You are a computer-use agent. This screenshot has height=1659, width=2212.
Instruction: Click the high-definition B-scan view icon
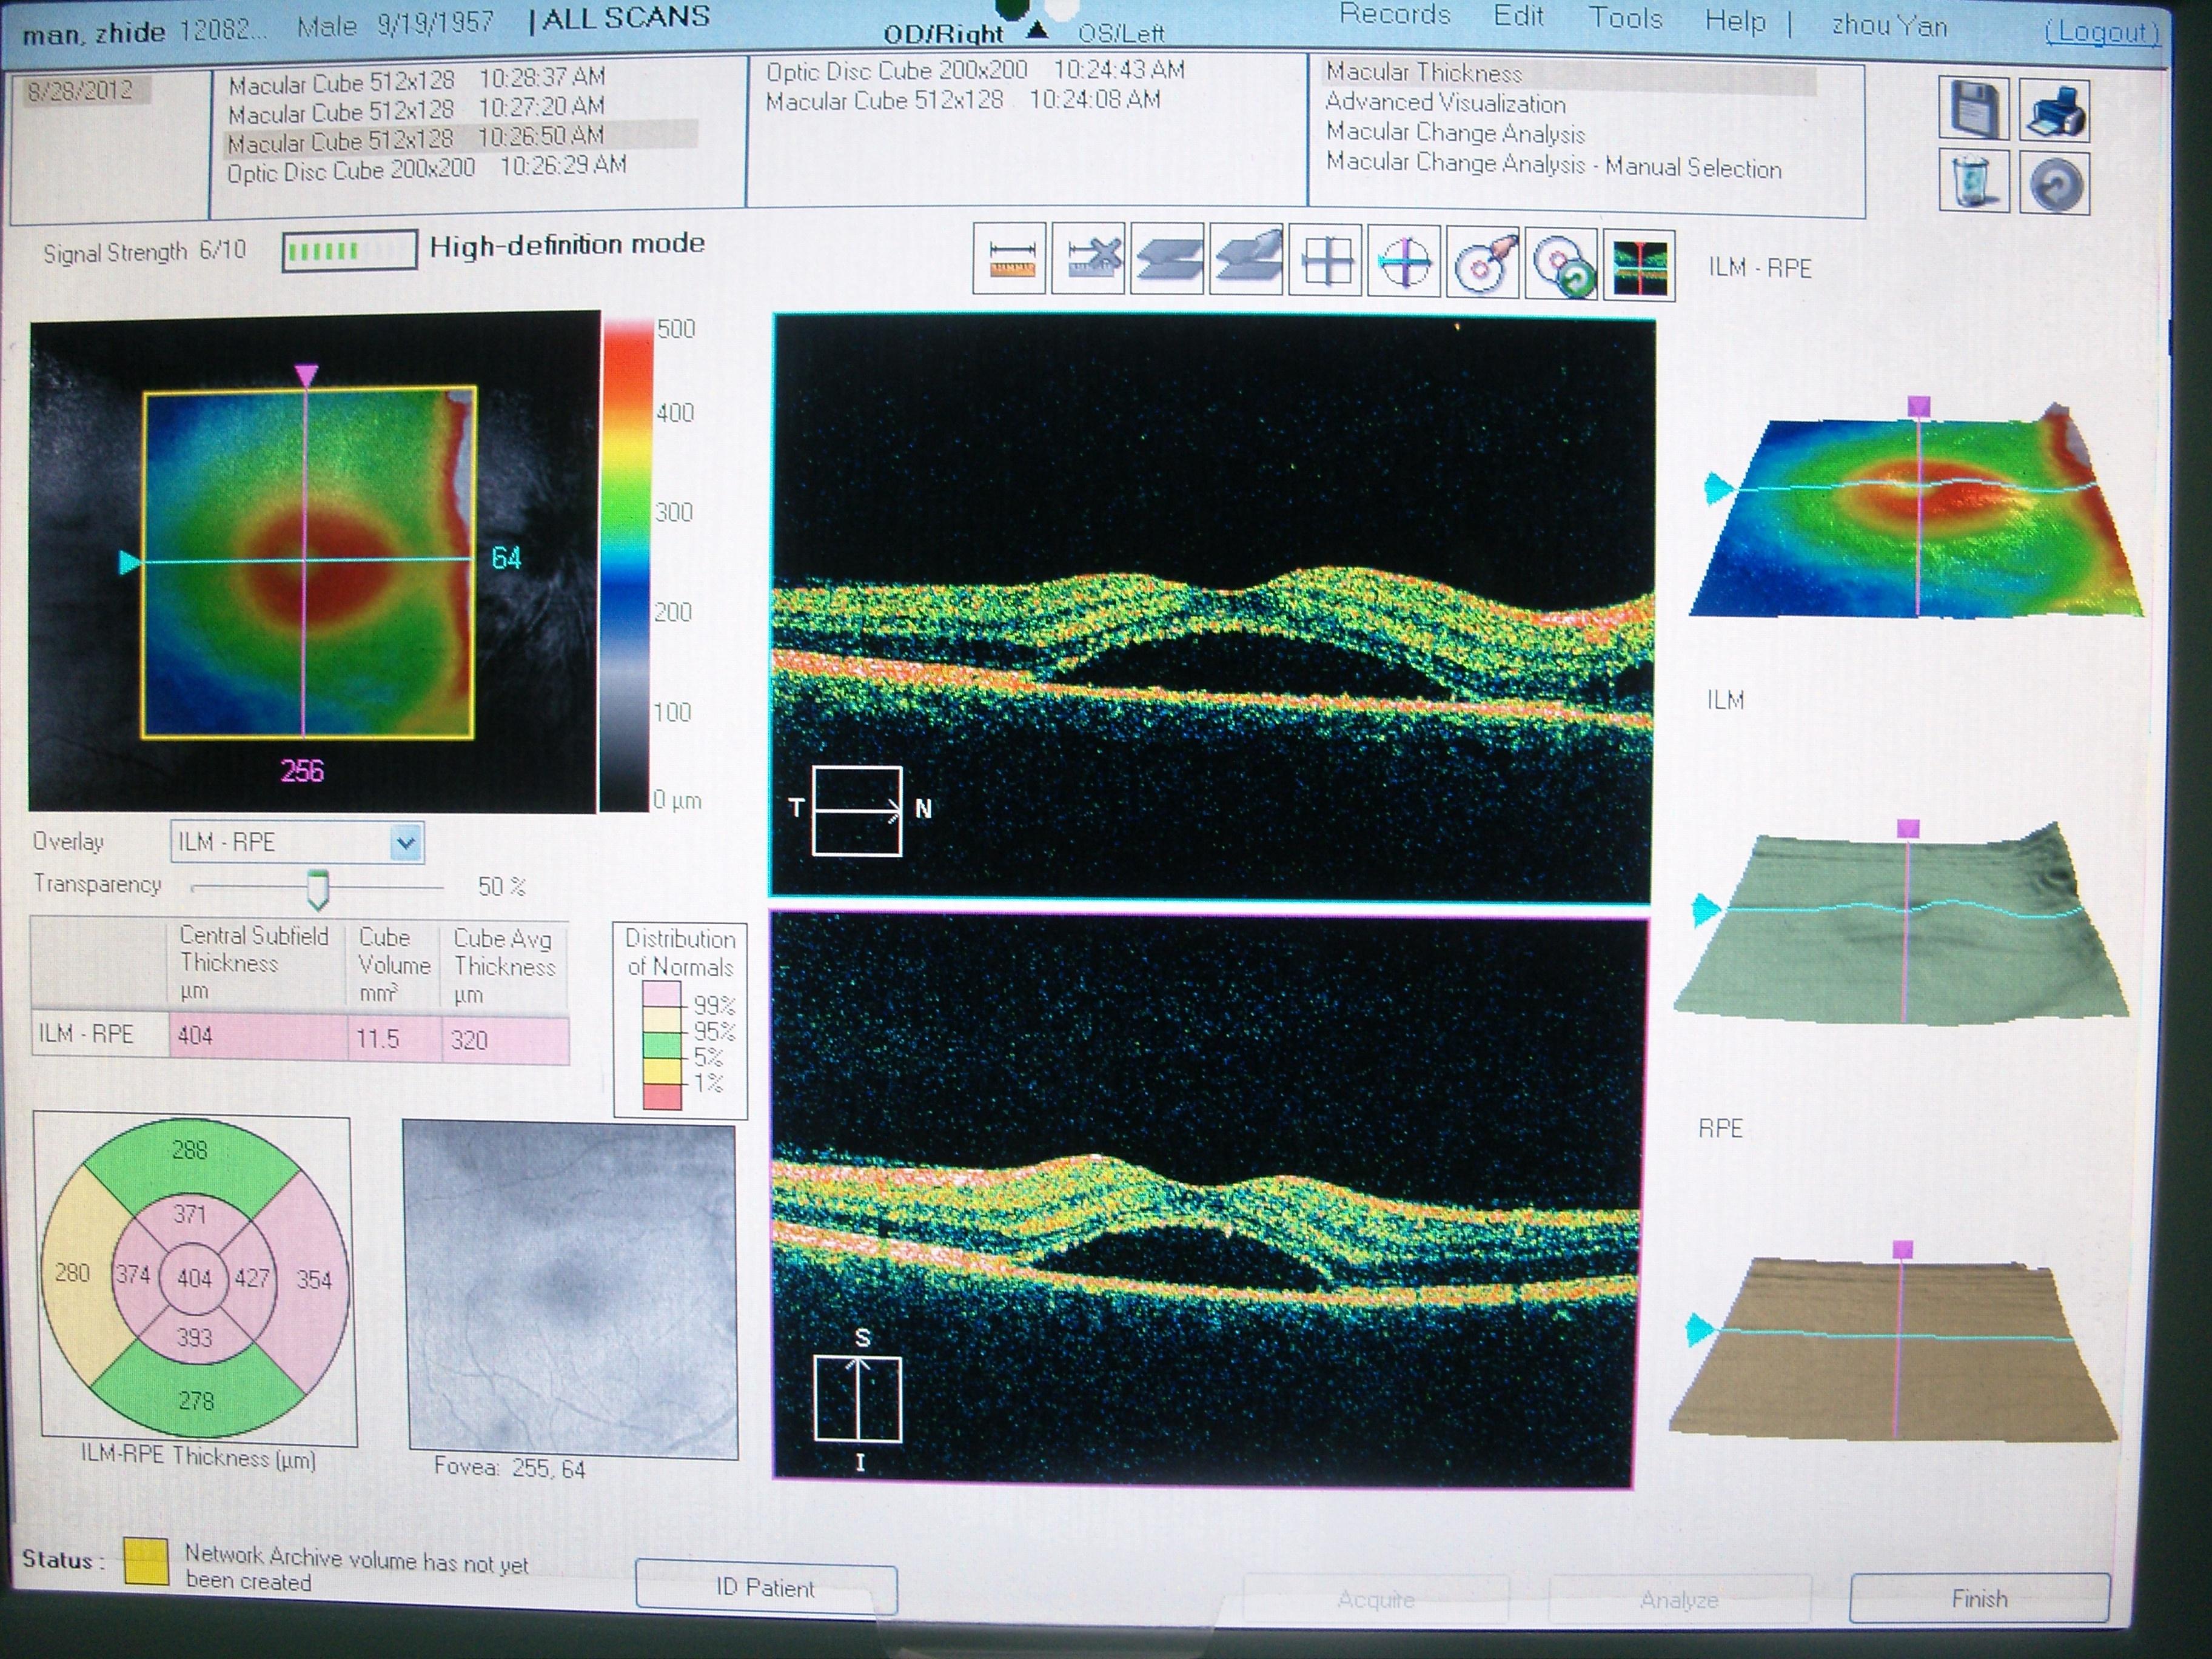1640,265
